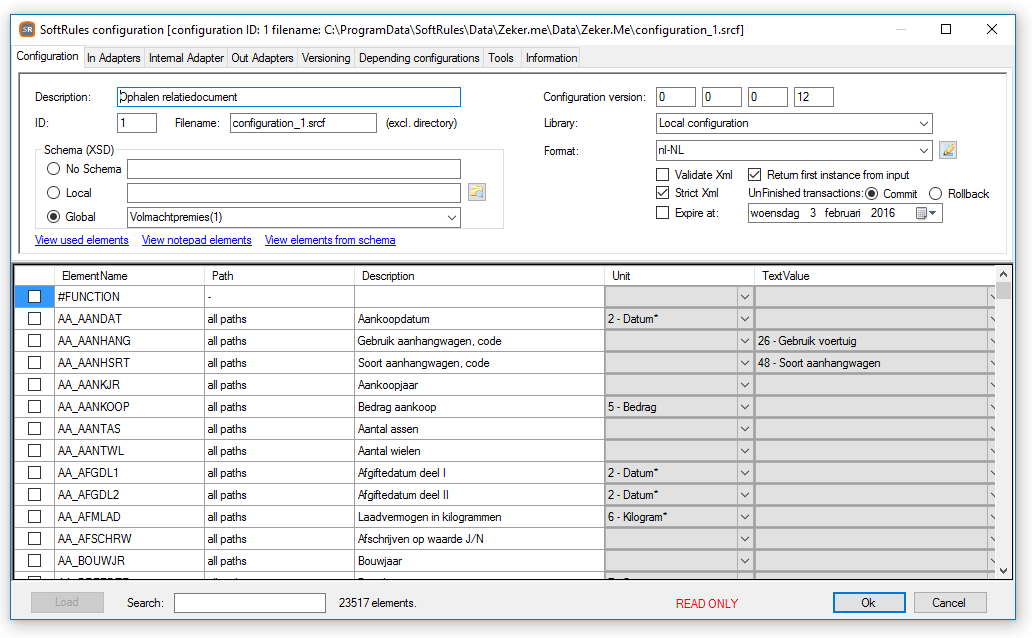This screenshot has height=638, width=1032.
Task: Show the Information tab
Action: 552,58
